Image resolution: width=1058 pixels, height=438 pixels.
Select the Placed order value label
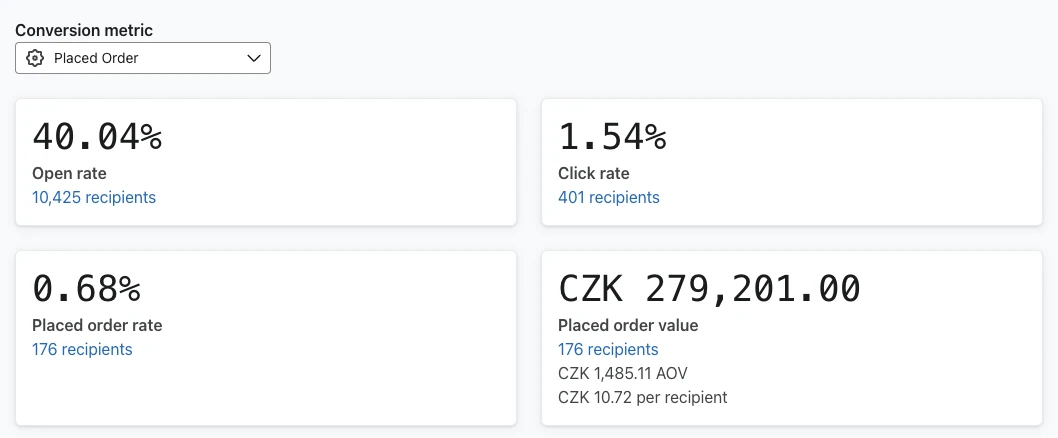628,325
